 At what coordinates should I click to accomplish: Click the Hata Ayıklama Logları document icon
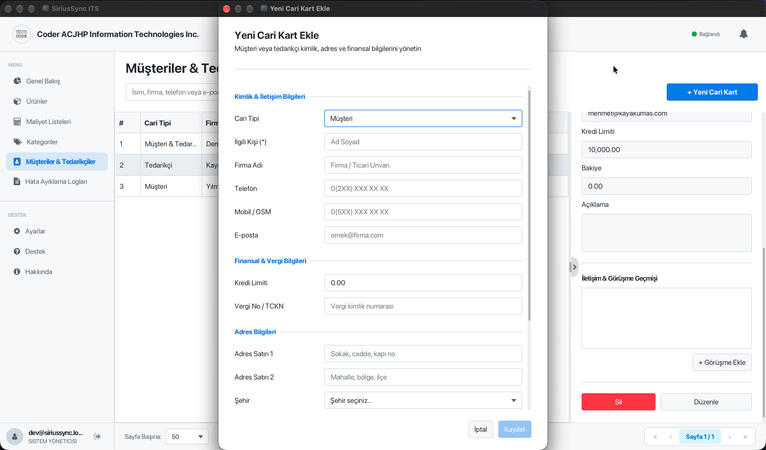pyautogui.click(x=17, y=181)
